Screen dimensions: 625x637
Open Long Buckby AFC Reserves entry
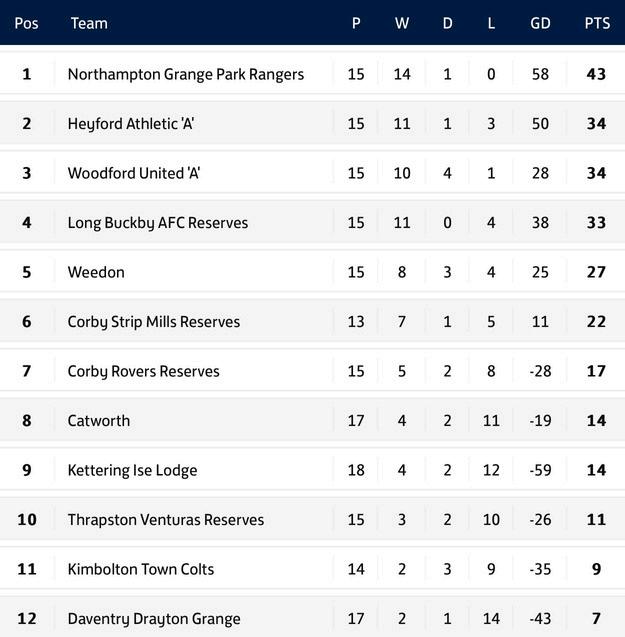(x=158, y=223)
